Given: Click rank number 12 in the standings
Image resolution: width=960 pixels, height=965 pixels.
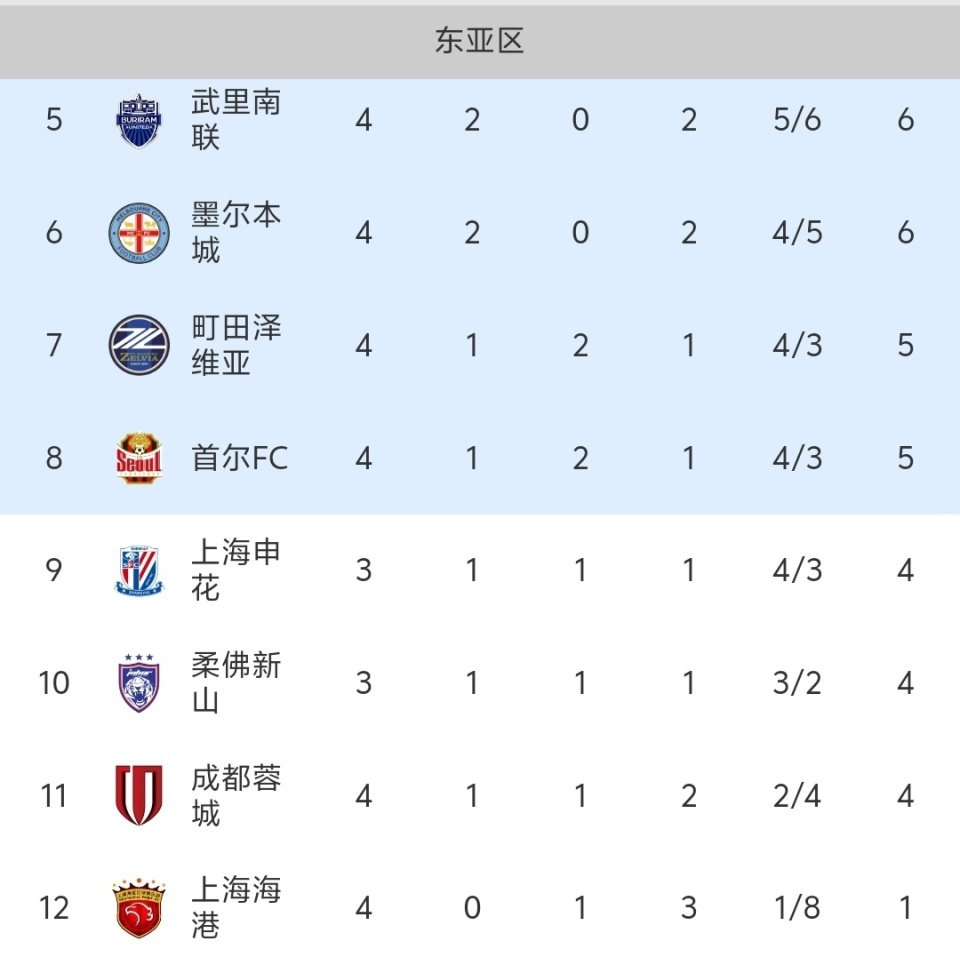Looking at the screenshot, I should [x=54, y=908].
